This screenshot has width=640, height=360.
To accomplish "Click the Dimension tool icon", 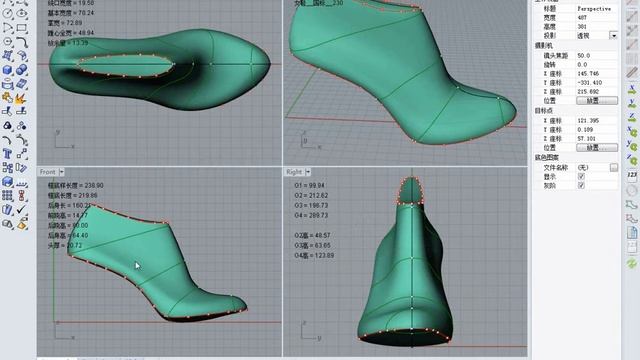I will point(22,182).
